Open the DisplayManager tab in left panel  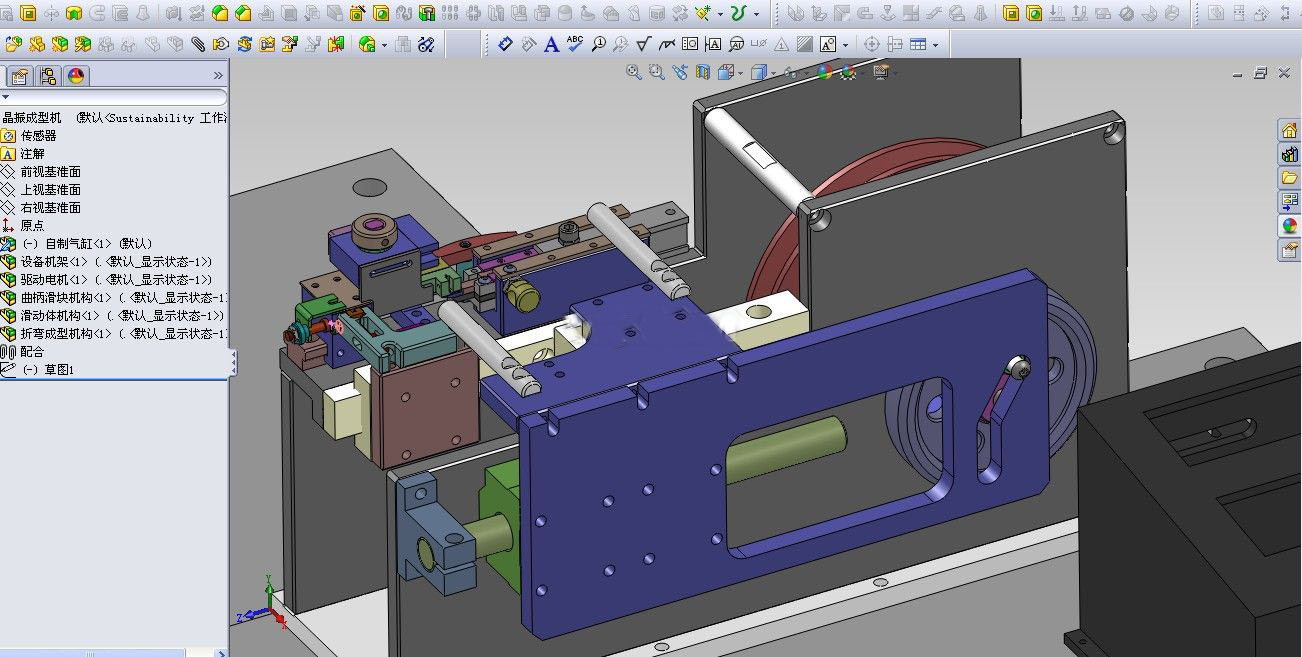coord(76,76)
